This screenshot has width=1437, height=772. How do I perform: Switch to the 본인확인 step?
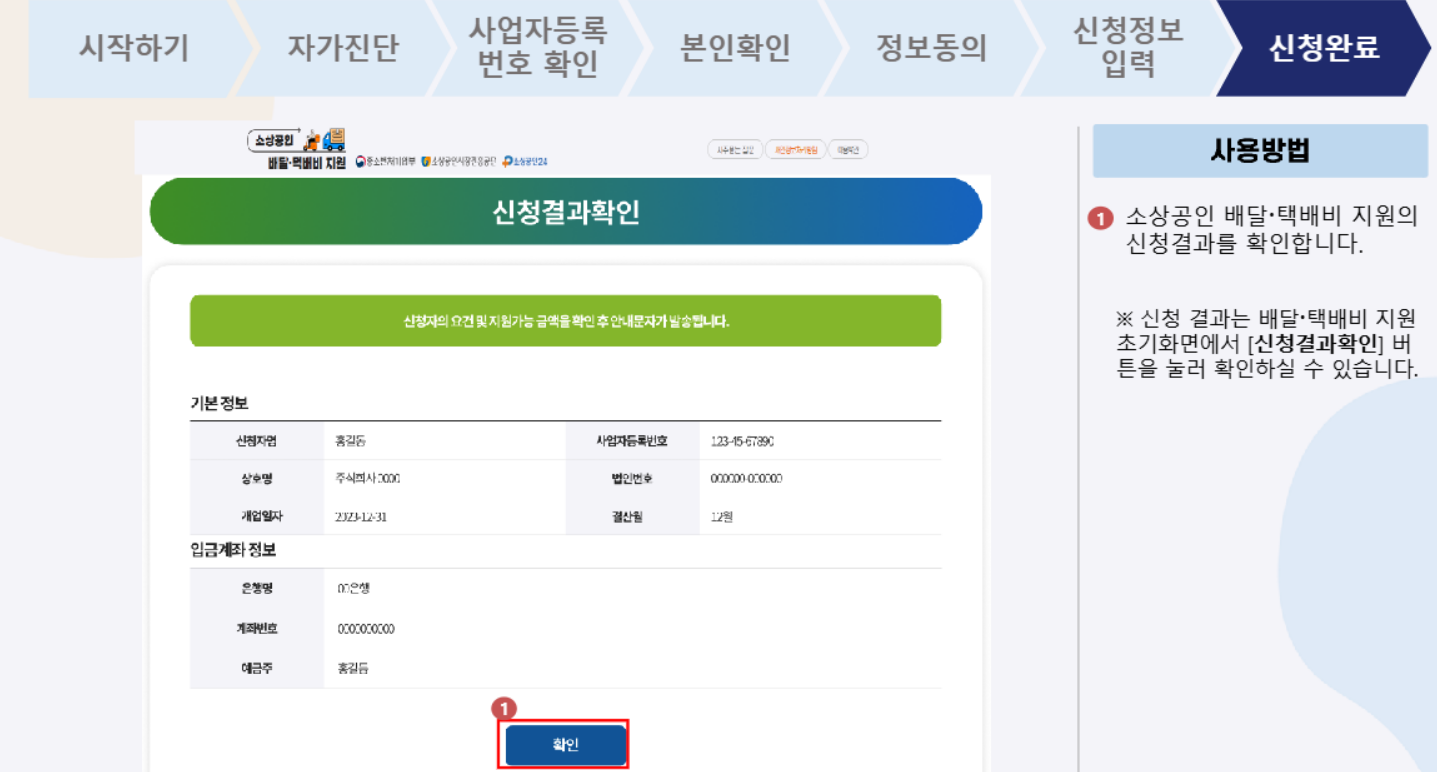pyautogui.click(x=735, y=48)
